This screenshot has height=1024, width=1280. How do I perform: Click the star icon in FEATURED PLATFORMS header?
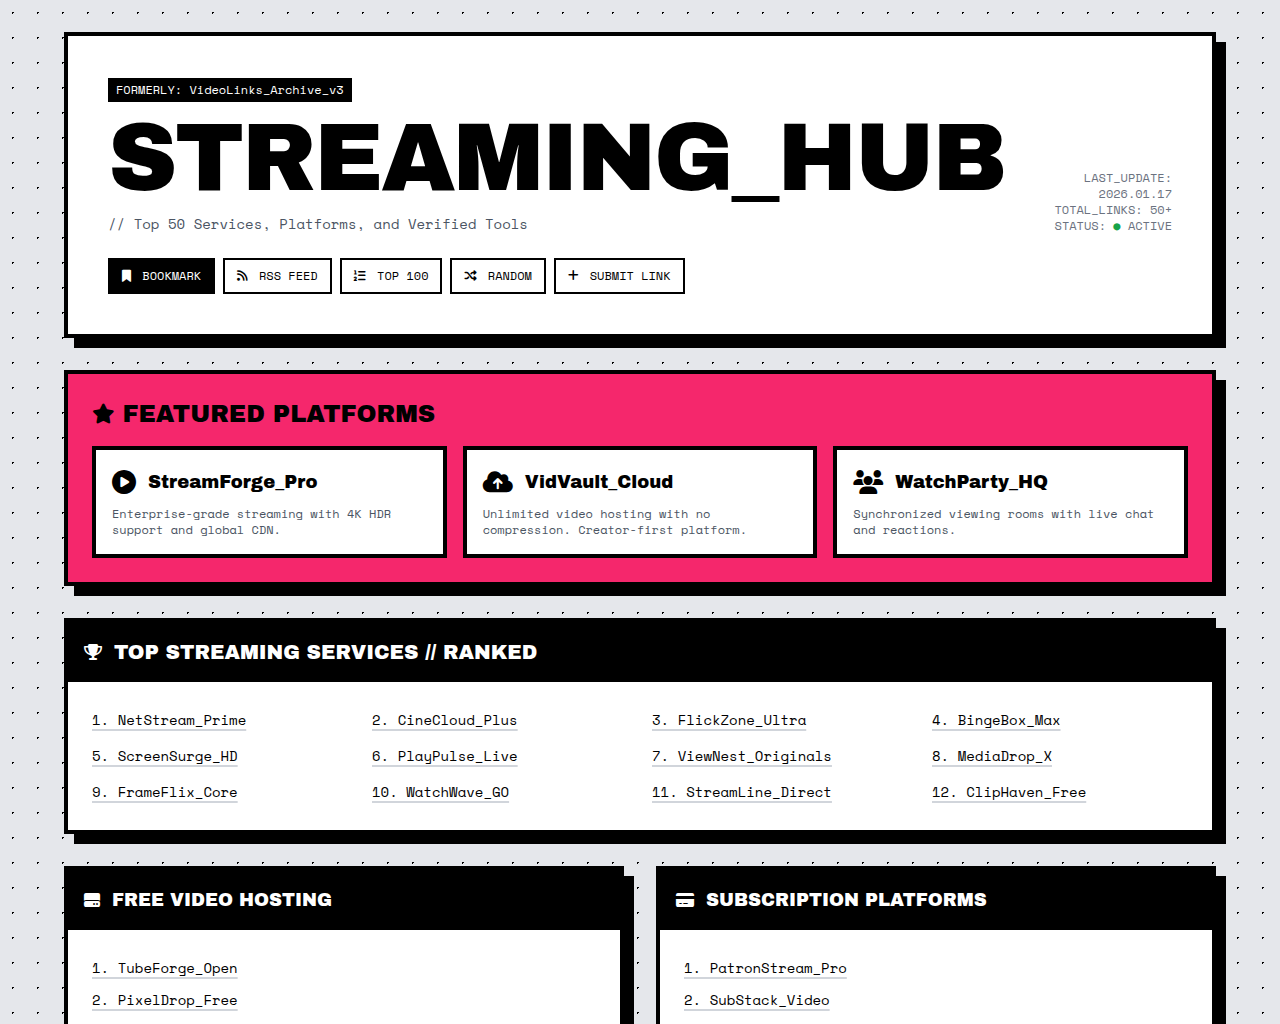(104, 413)
